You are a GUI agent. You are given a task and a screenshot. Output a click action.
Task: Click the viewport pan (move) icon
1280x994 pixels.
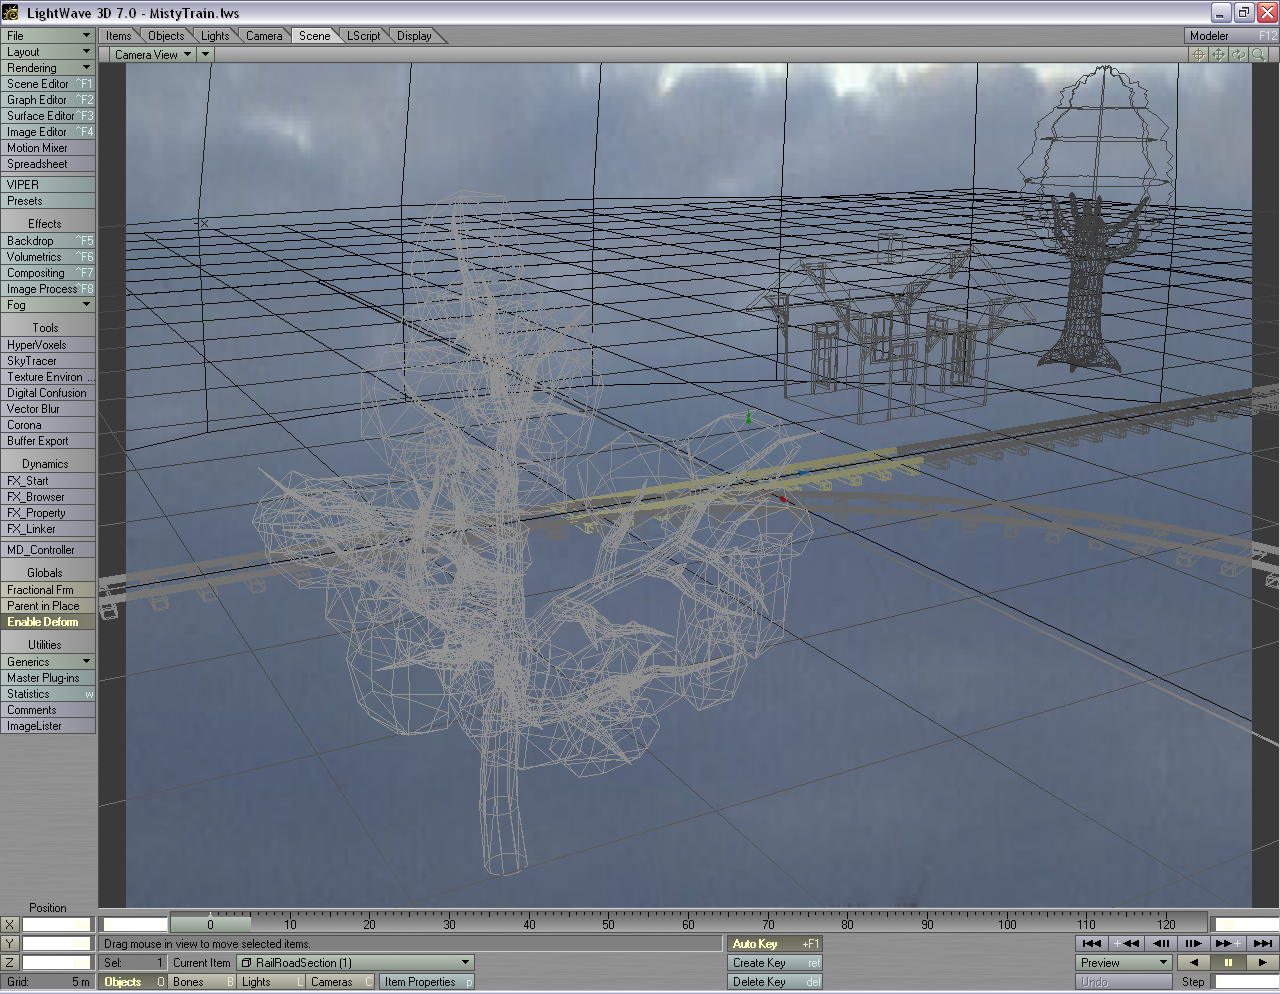click(1218, 55)
